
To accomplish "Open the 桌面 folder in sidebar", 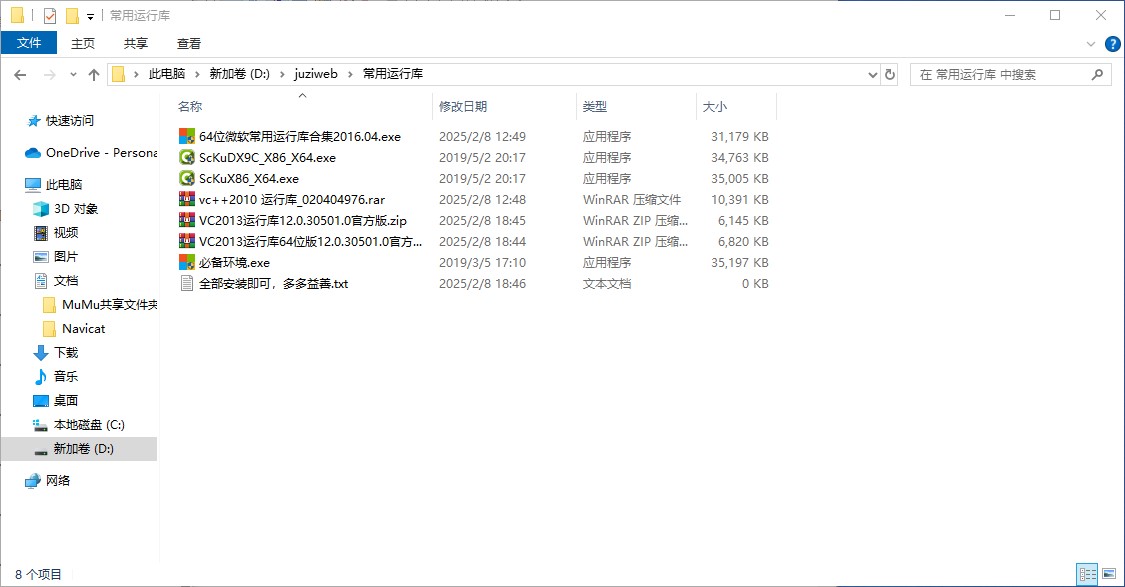I will (x=56, y=400).
